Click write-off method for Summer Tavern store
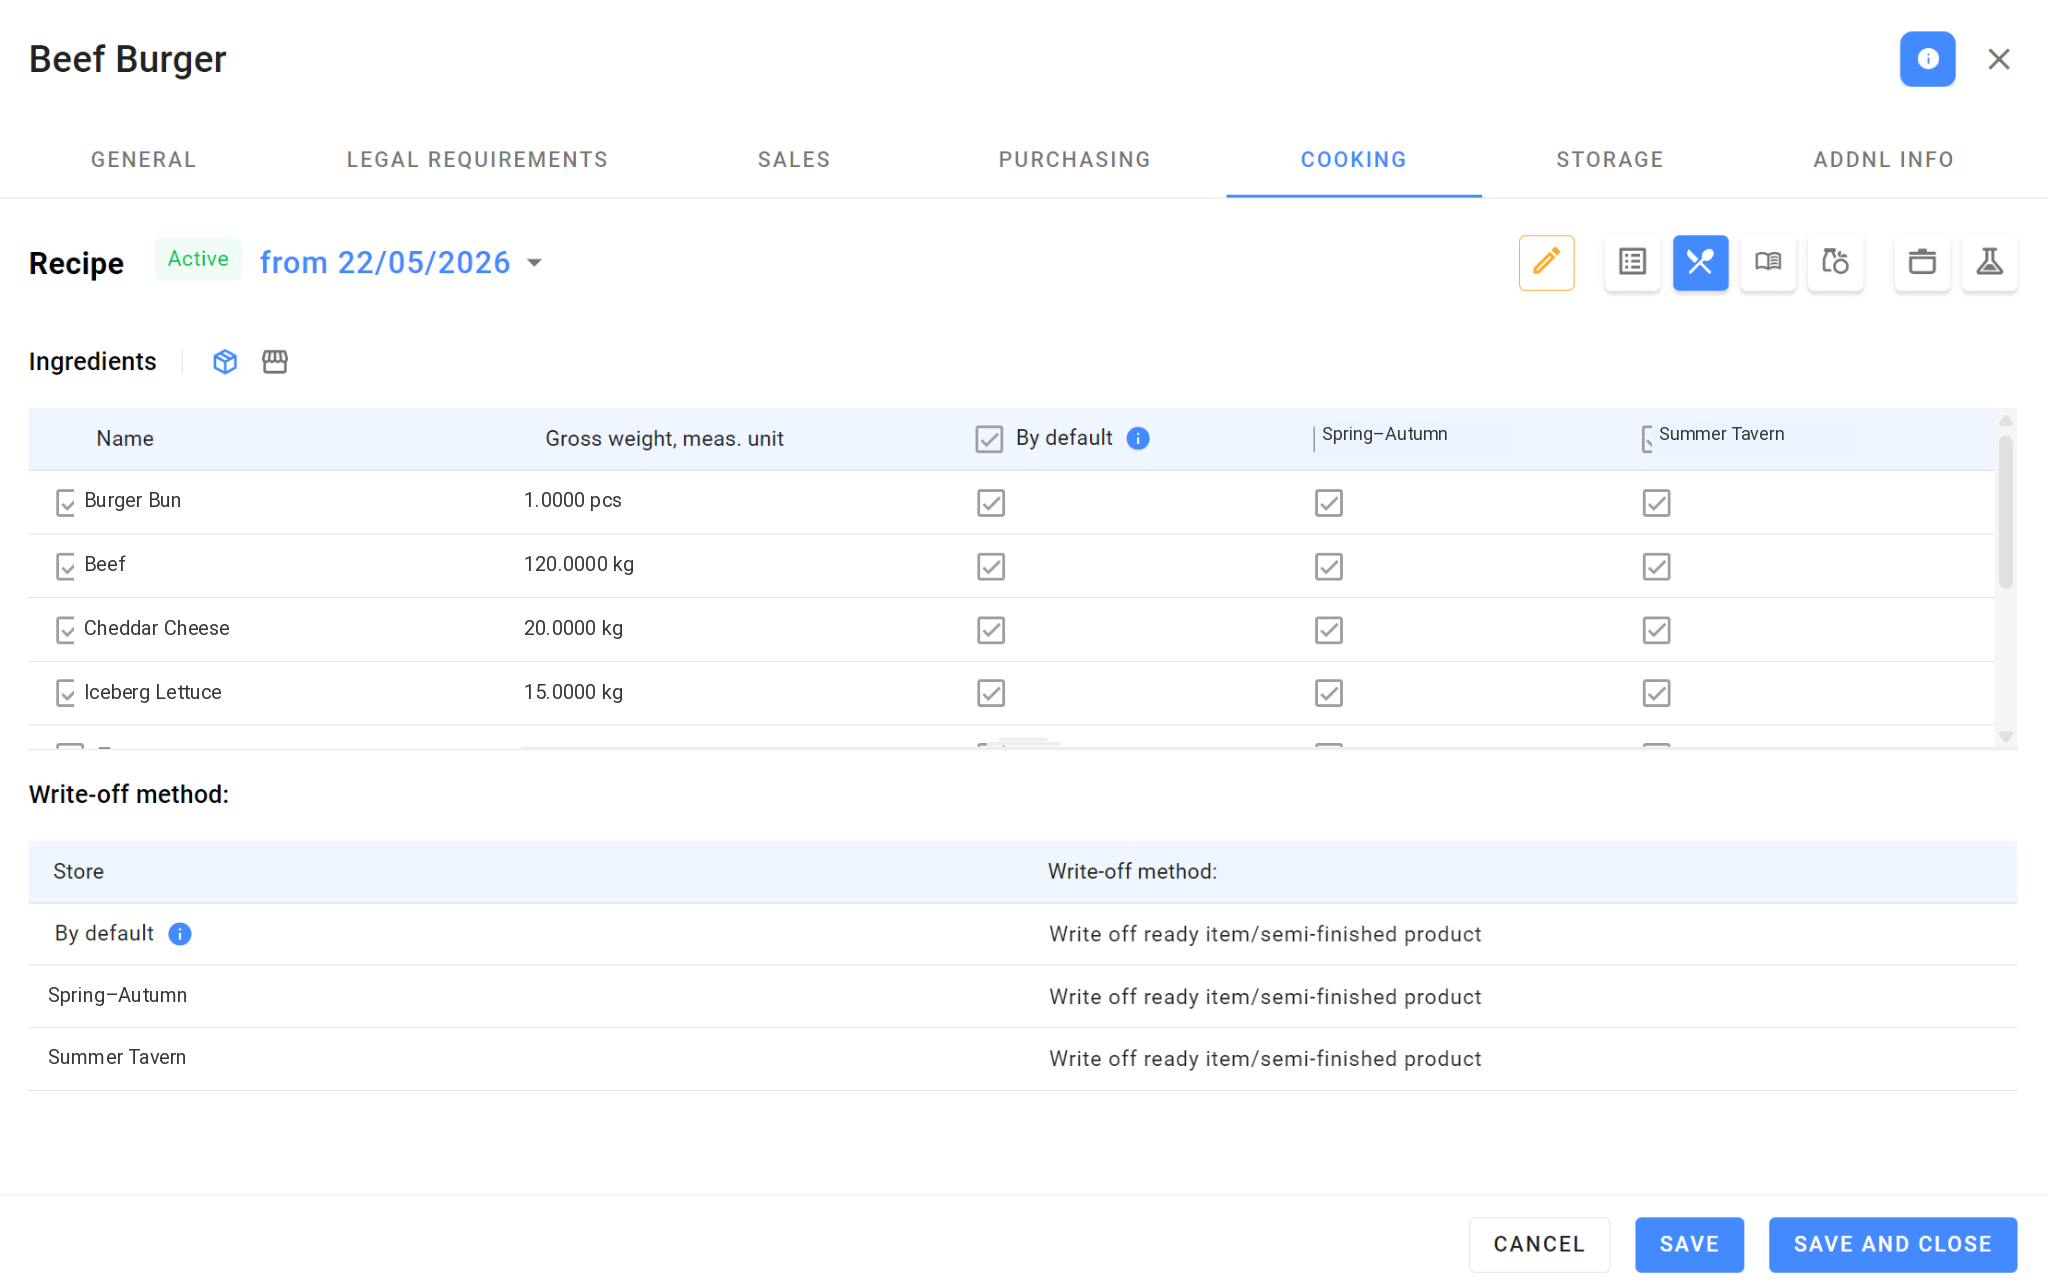The width and height of the screenshot is (2048, 1286). [1265, 1059]
